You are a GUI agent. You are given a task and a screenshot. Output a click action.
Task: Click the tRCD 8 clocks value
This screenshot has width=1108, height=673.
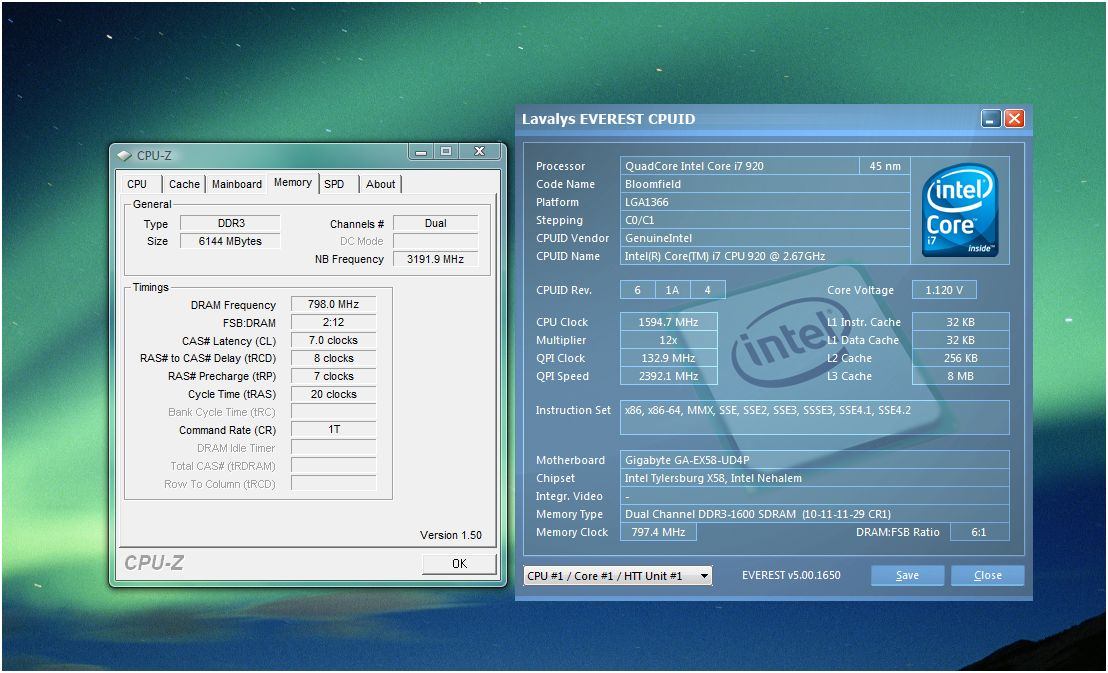click(x=334, y=358)
